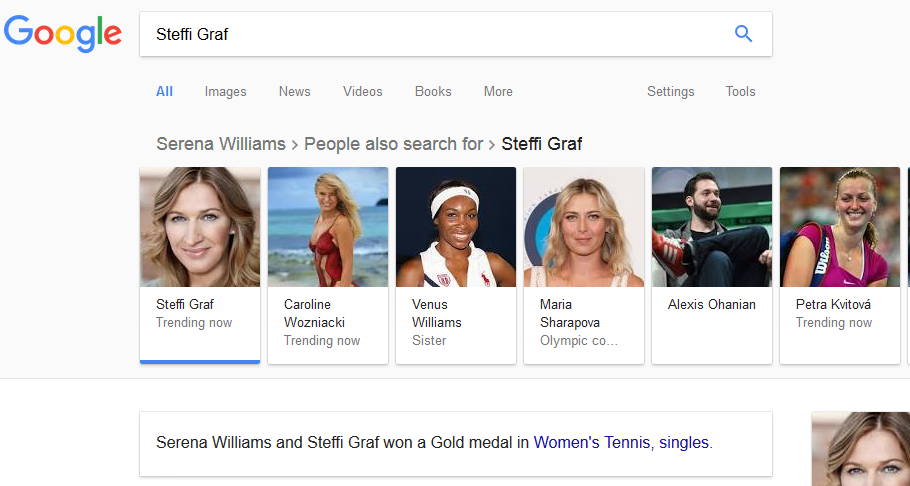This screenshot has width=910, height=486.
Task: Expand the More search options menu
Action: tap(498, 91)
